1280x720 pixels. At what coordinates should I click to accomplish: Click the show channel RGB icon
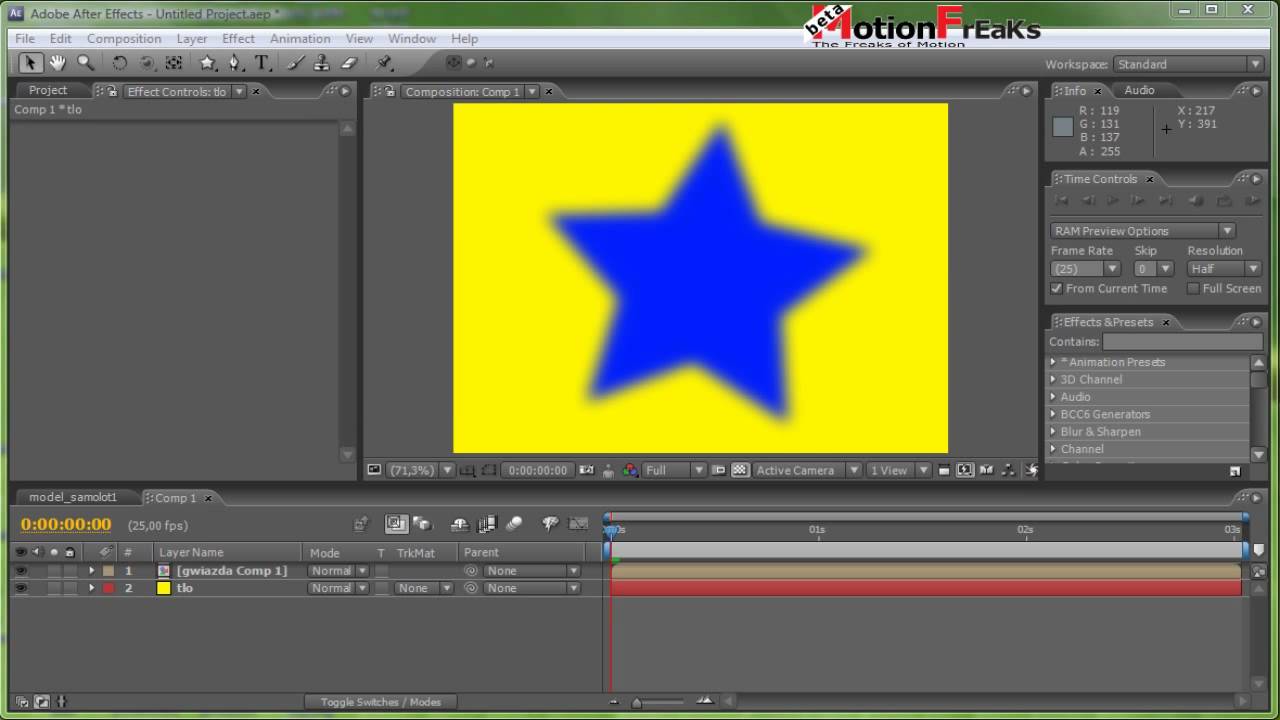(x=630, y=470)
